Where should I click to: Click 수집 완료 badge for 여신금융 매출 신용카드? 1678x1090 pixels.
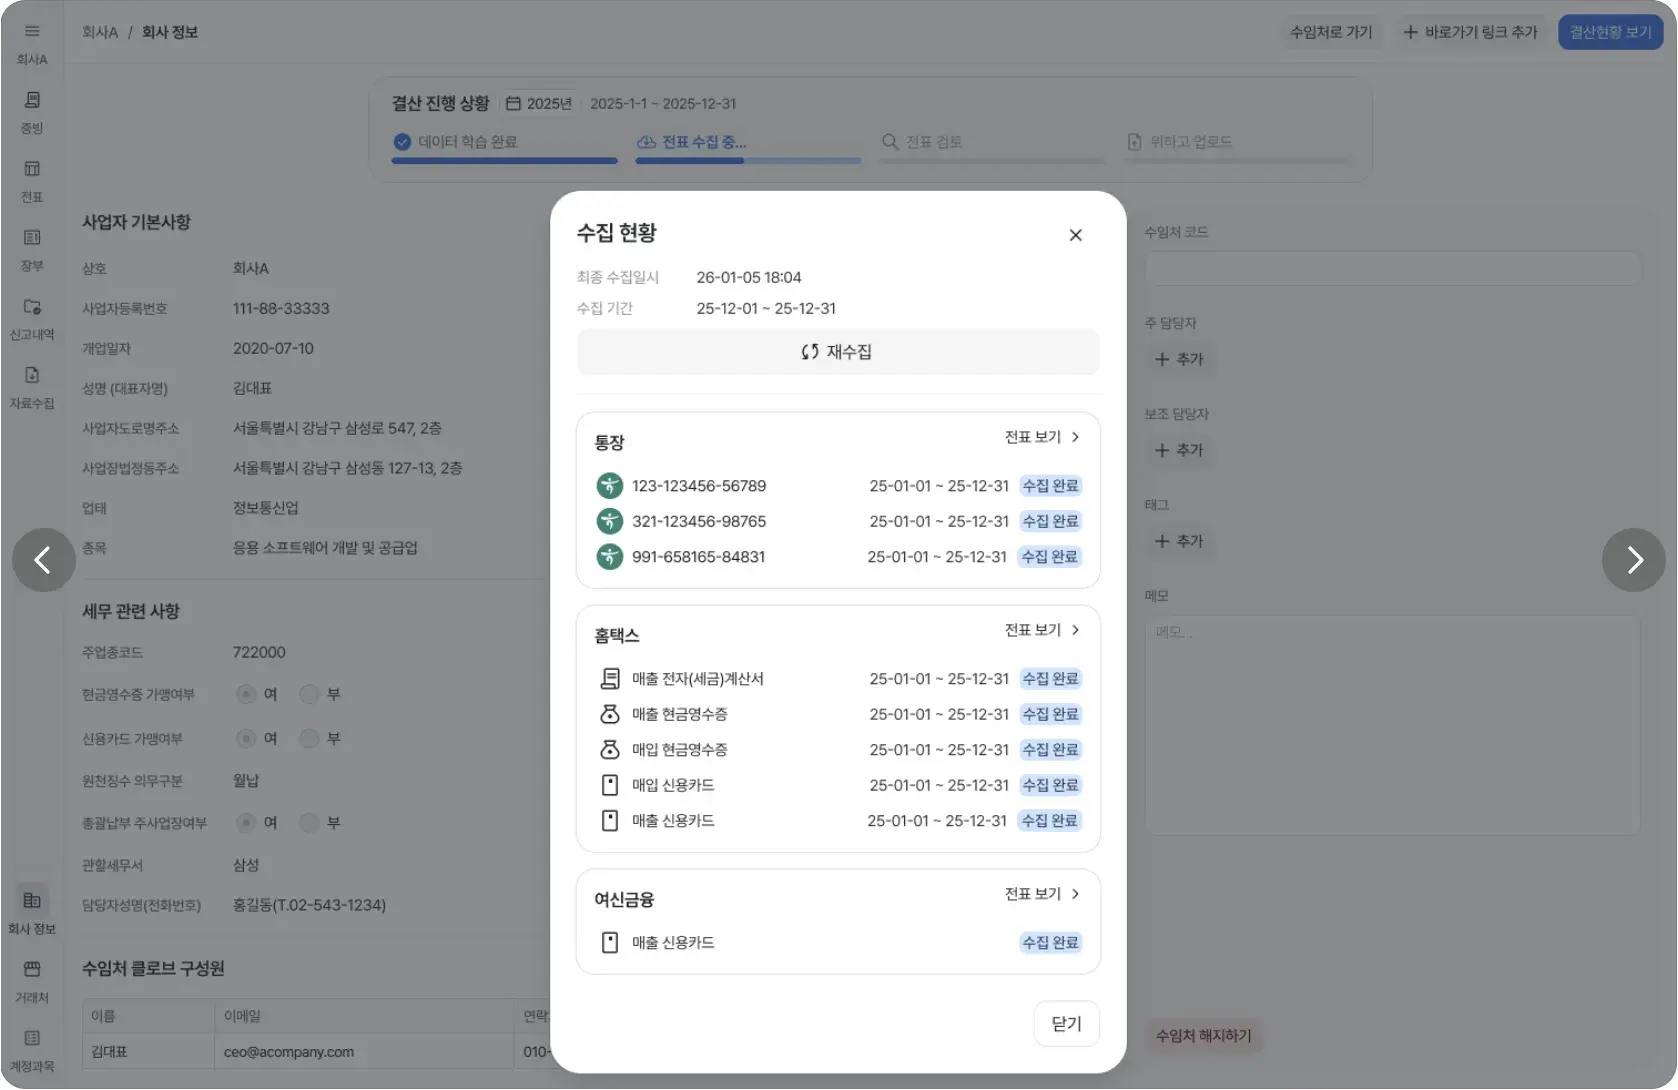[x=1050, y=943]
